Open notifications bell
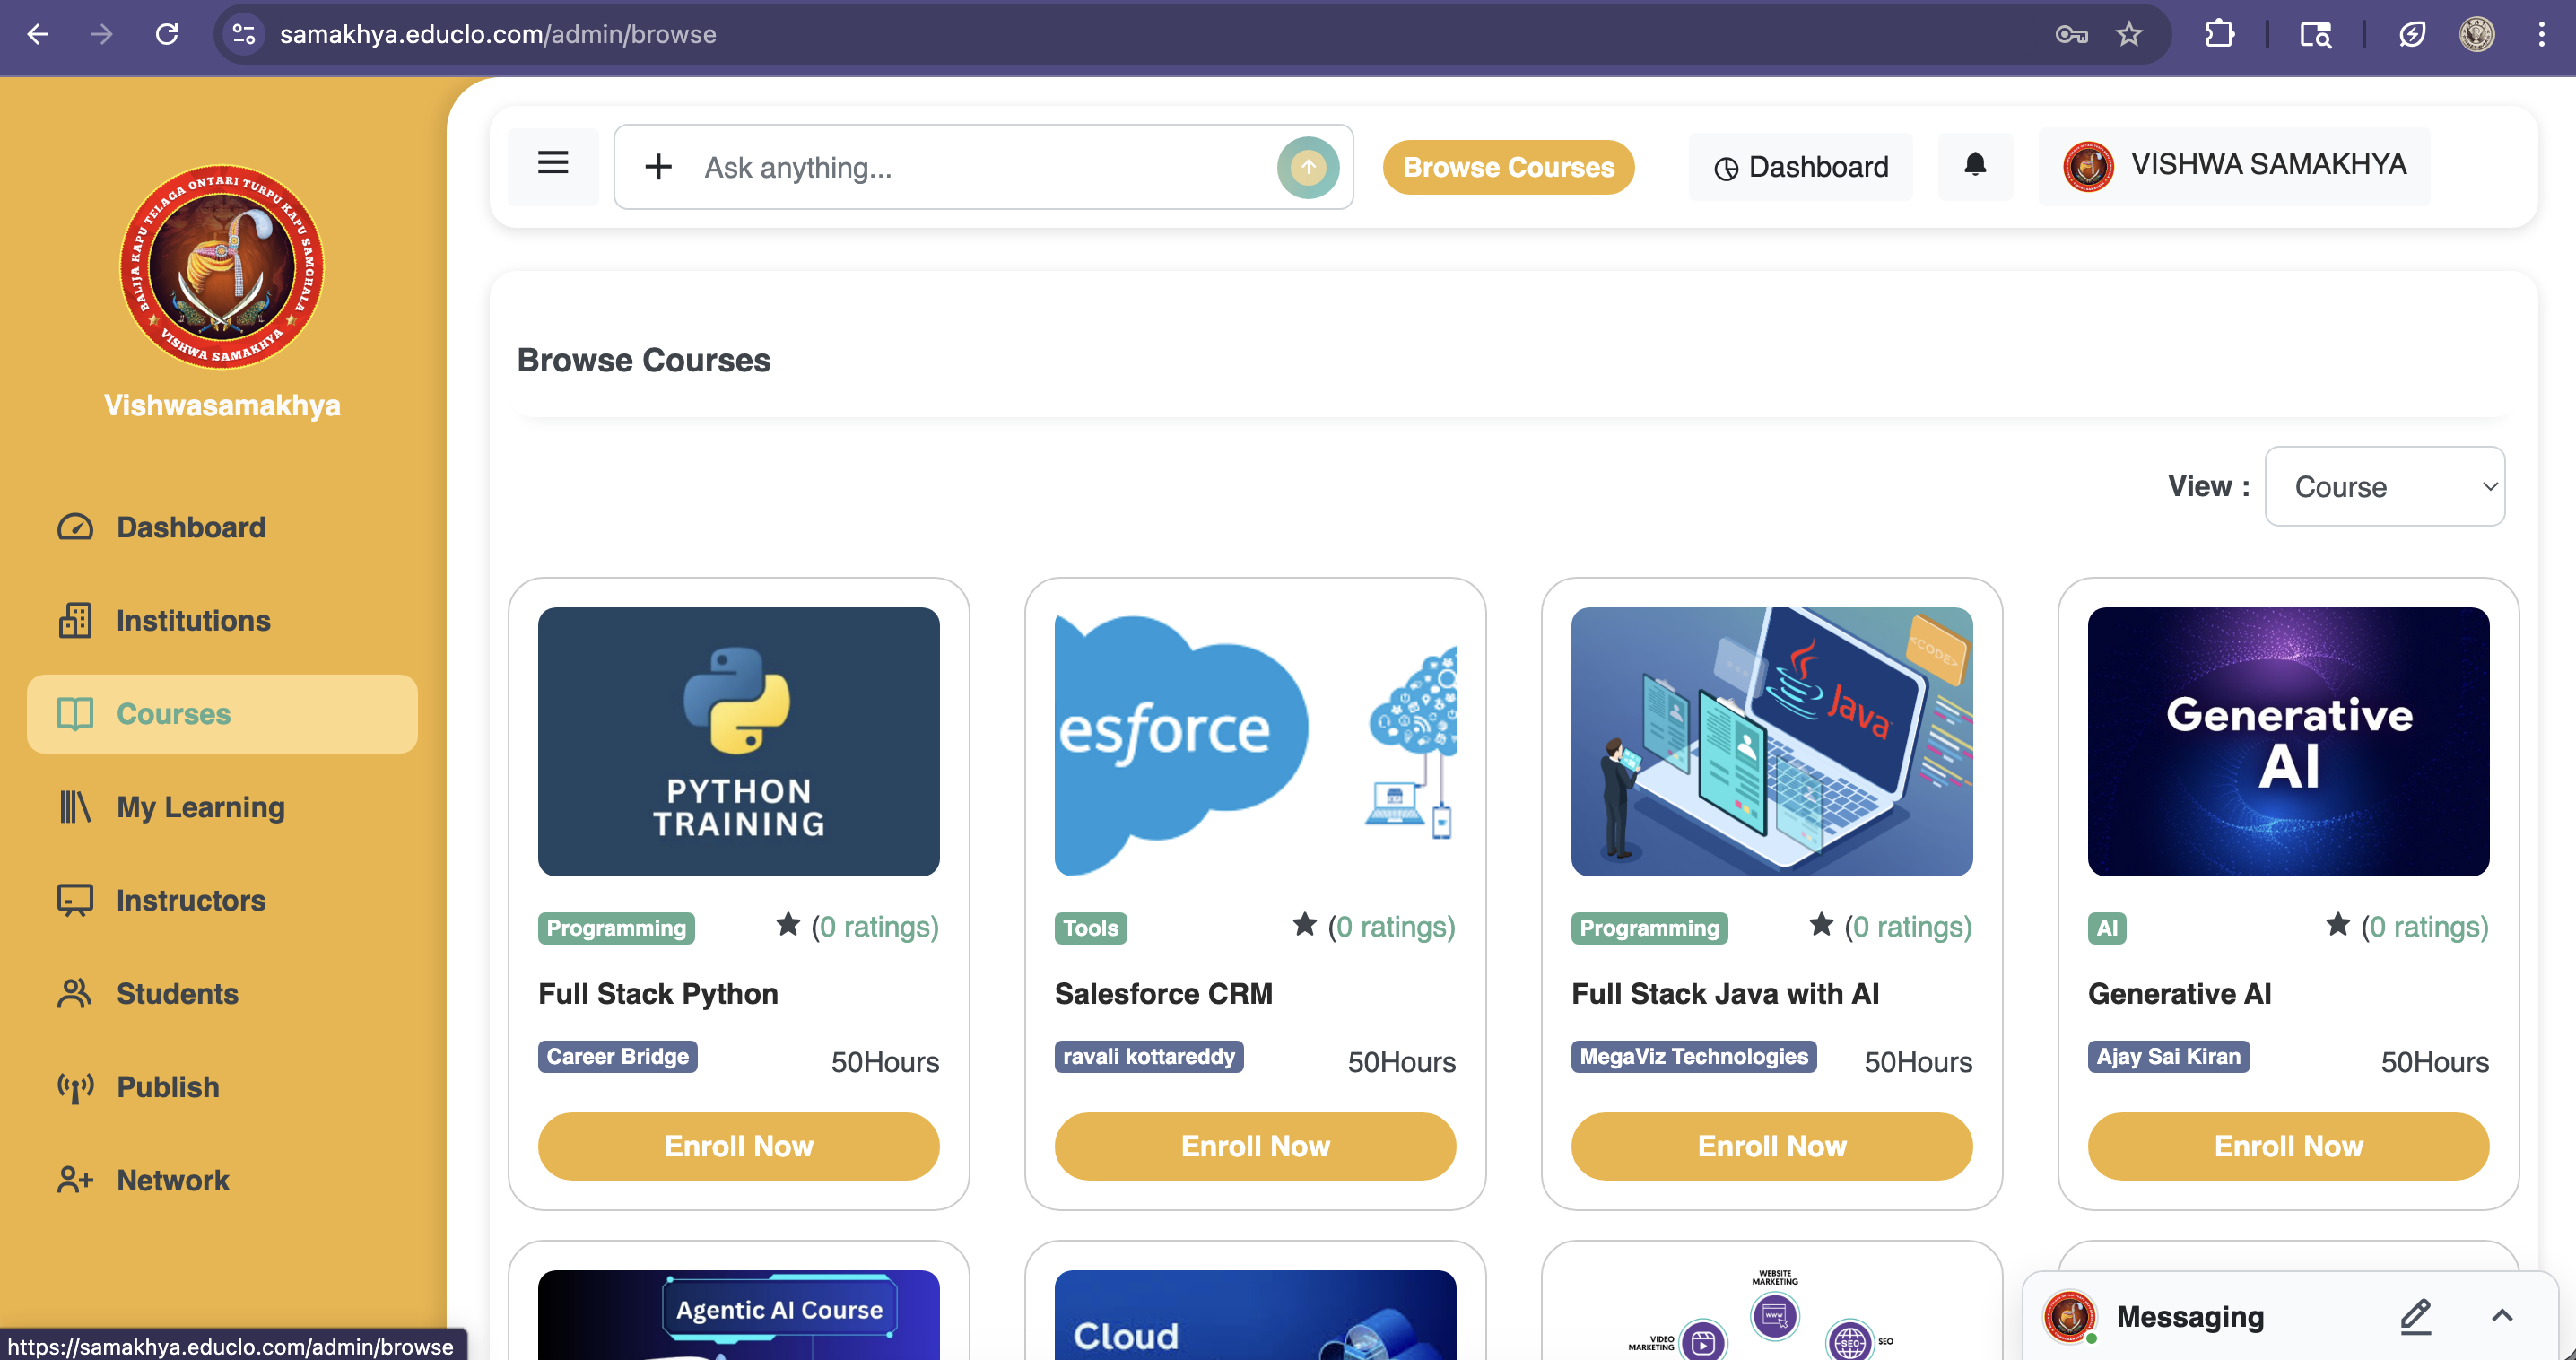Screen dimensions: 2576x1360 1974,165
